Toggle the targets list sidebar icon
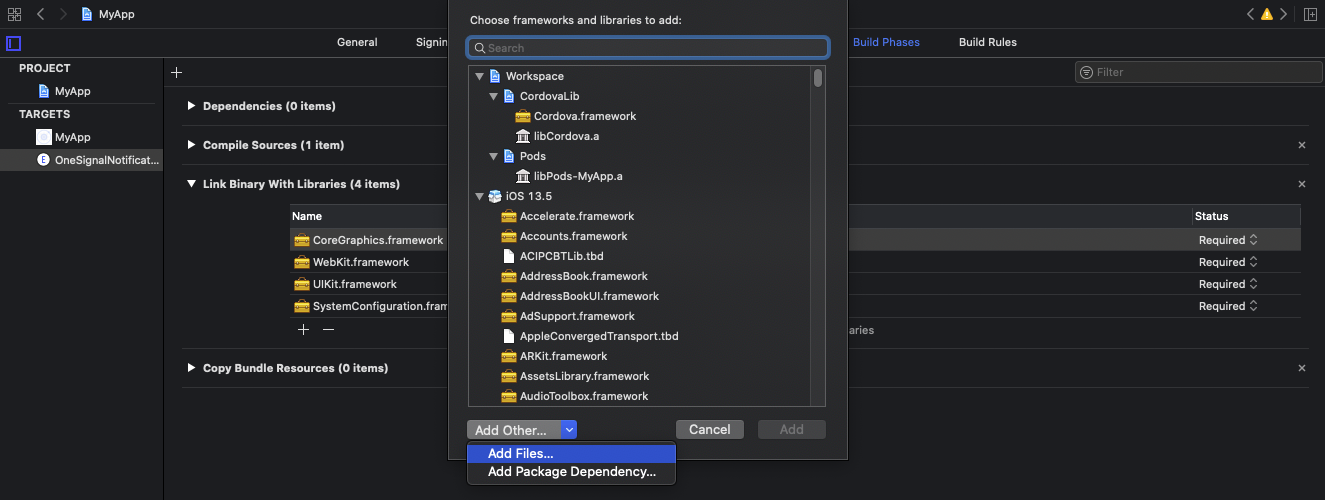The width and height of the screenshot is (1325, 500). coord(13,43)
